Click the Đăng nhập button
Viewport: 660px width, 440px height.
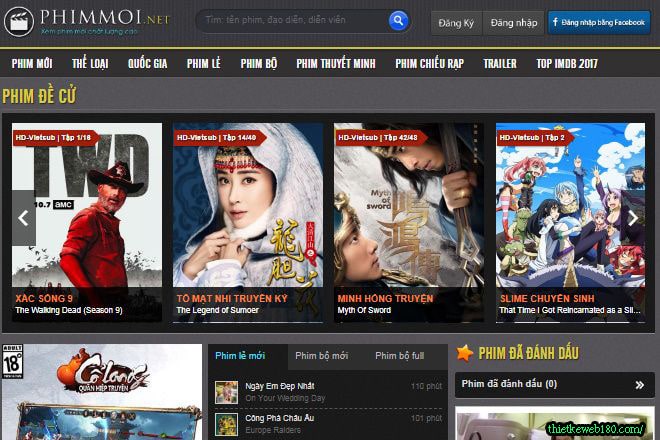tap(514, 23)
